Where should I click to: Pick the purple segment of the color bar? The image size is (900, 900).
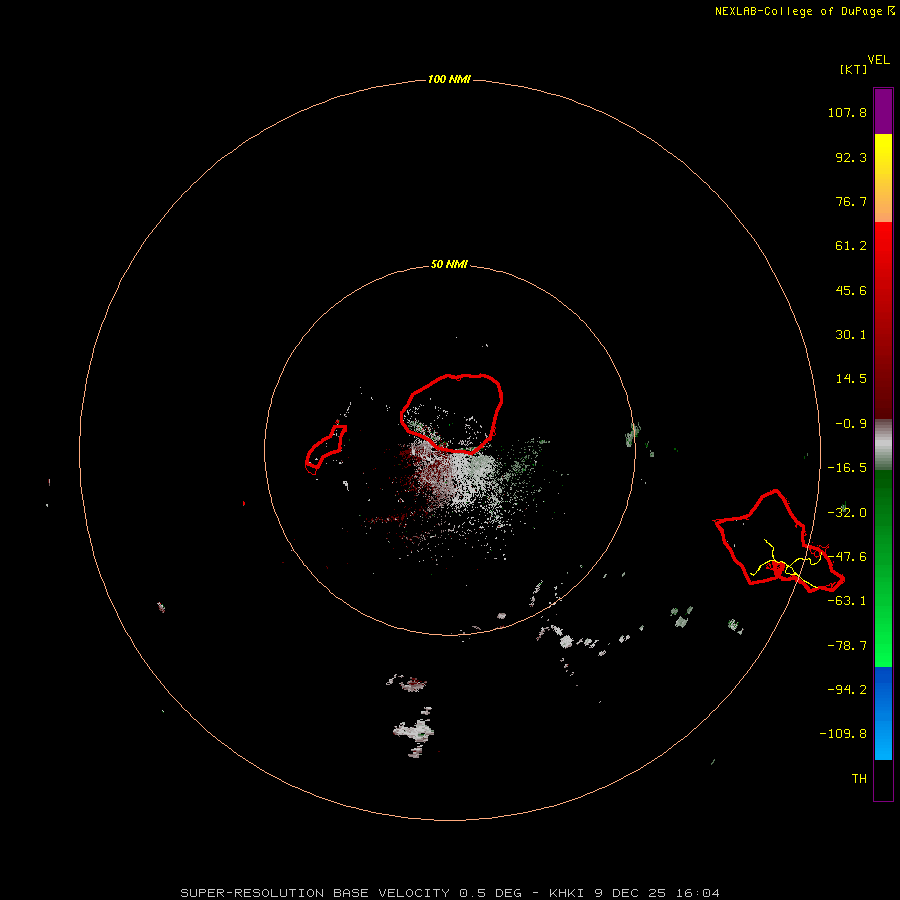point(883,111)
